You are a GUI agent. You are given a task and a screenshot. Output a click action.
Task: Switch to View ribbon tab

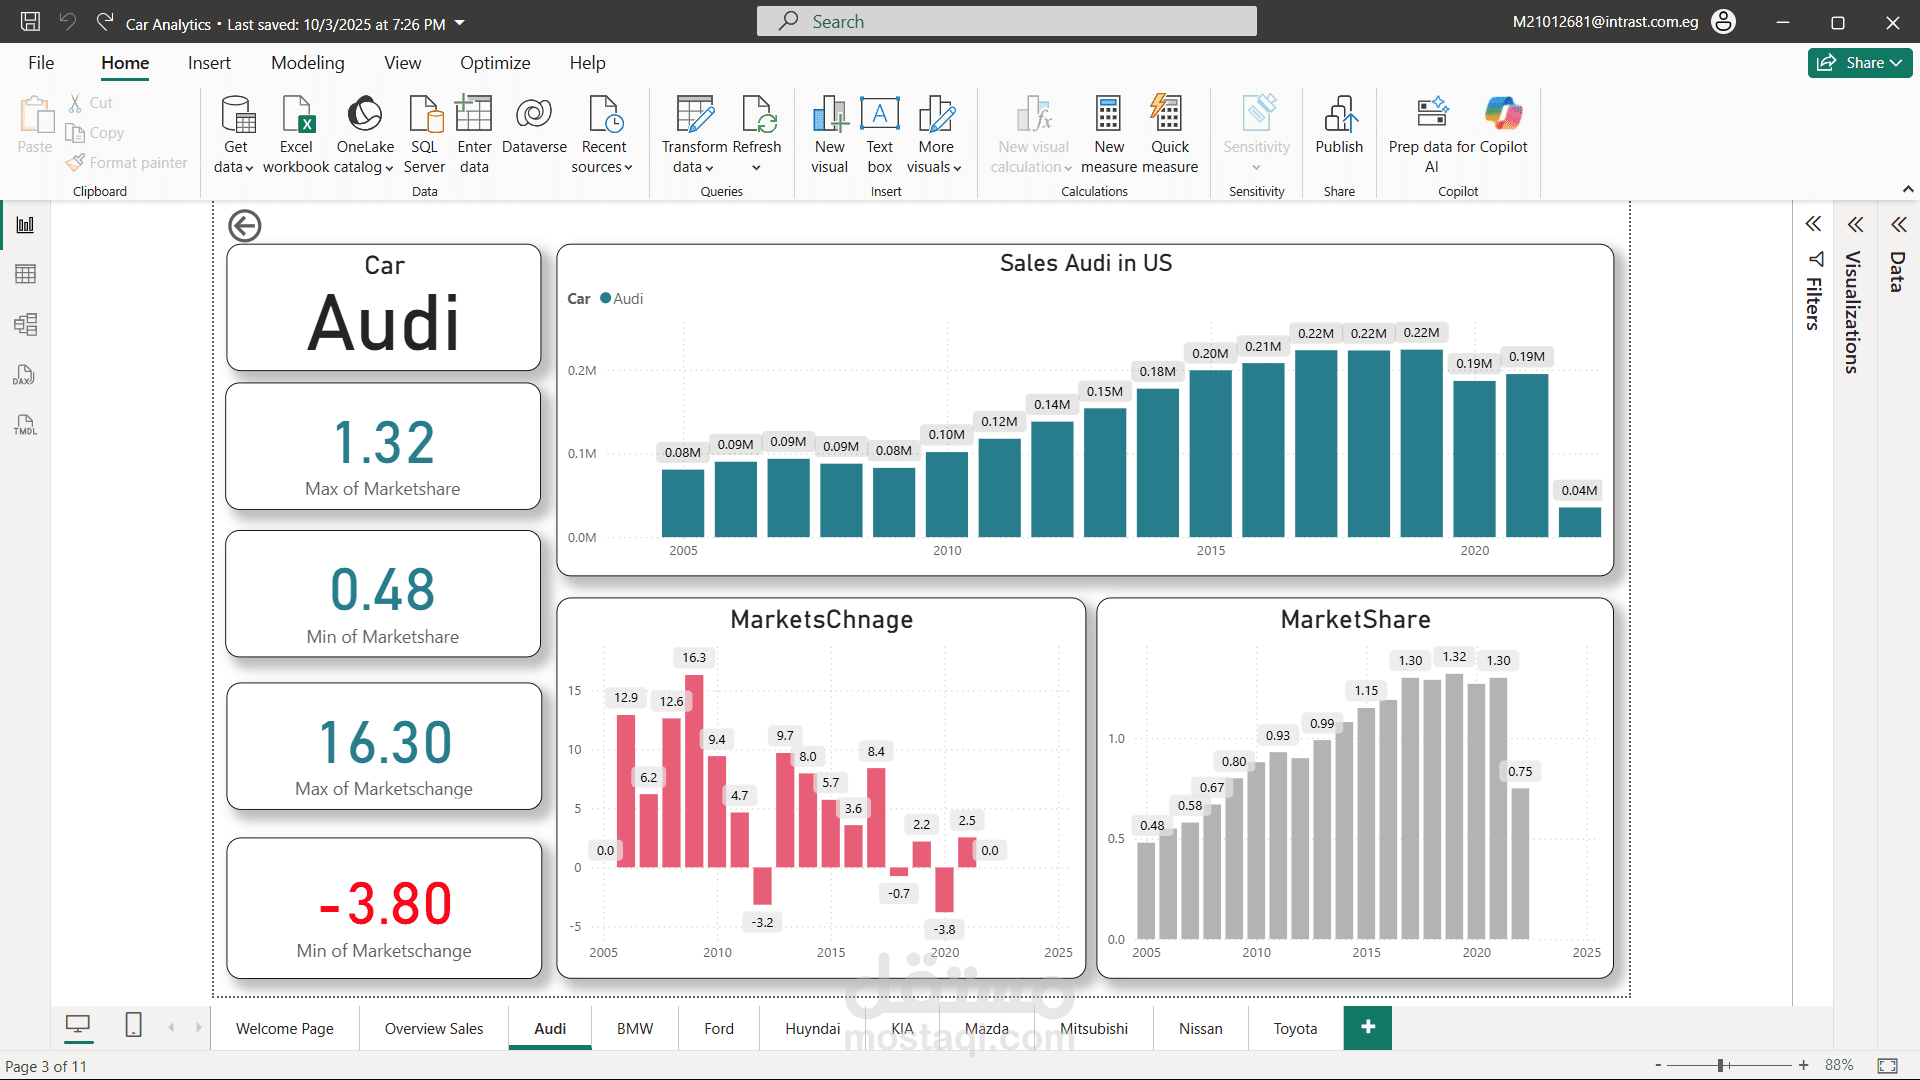402,63
